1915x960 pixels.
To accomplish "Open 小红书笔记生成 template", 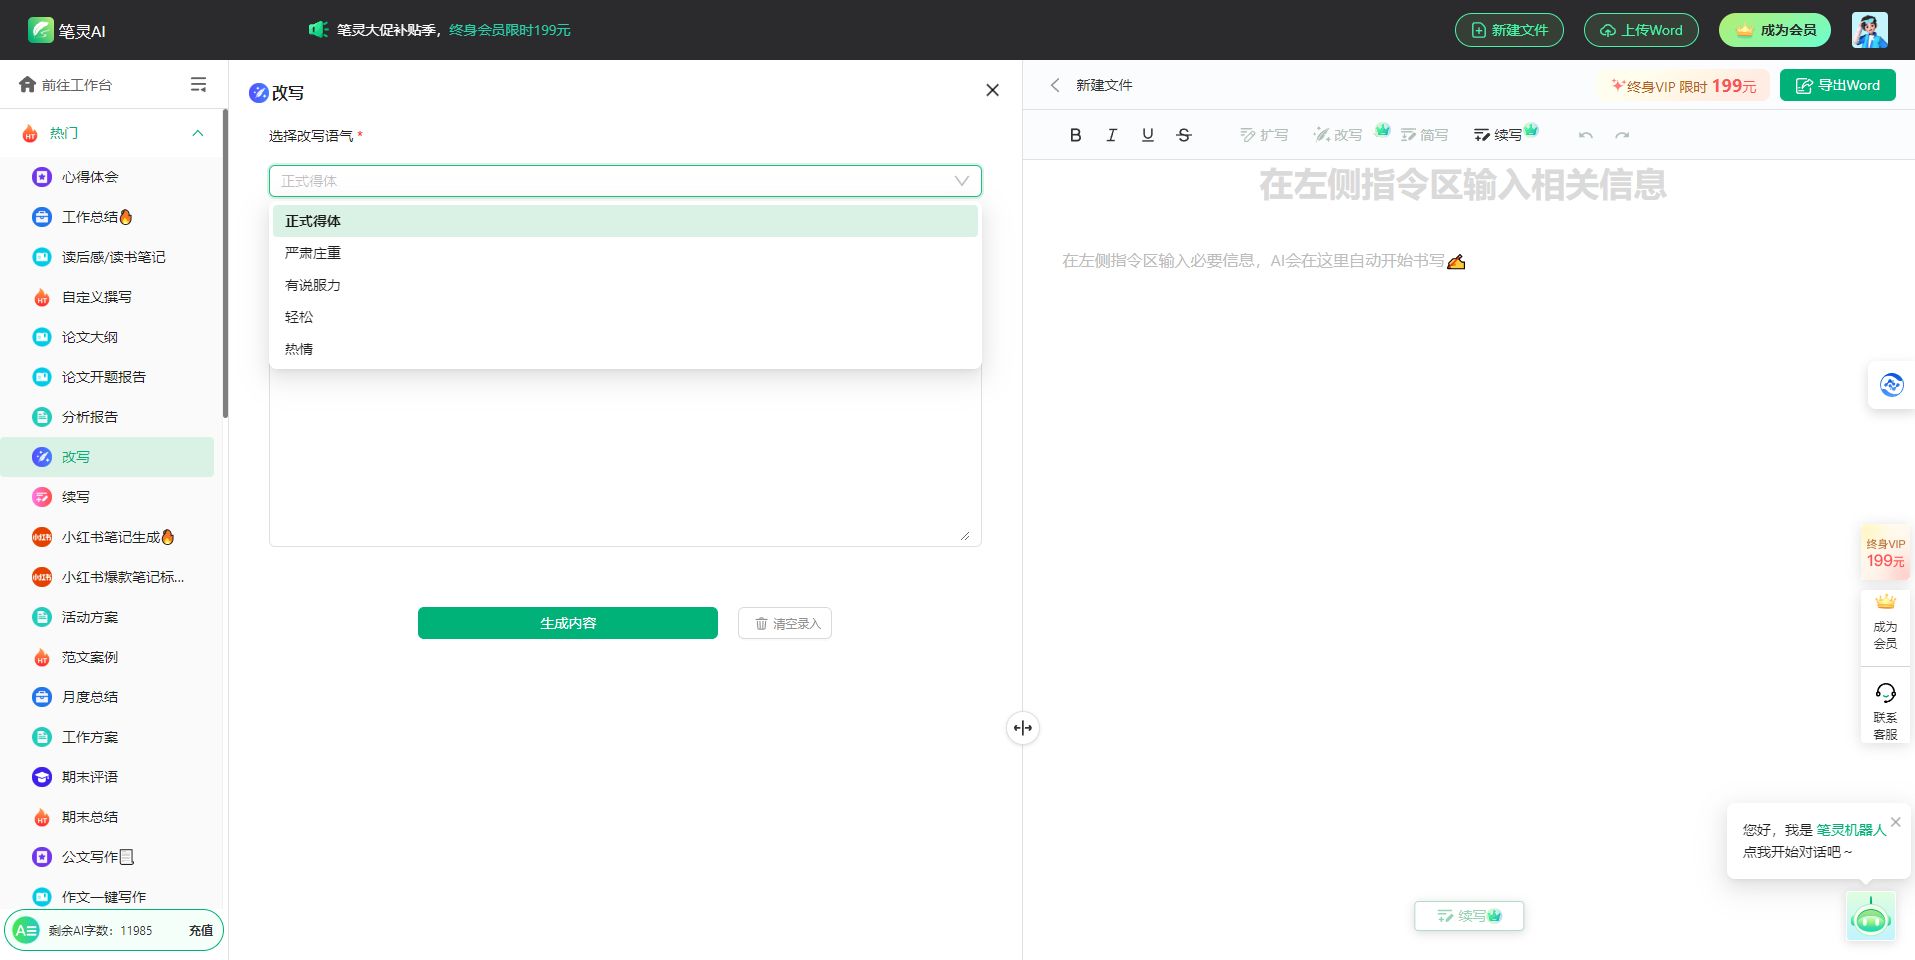I will point(107,537).
